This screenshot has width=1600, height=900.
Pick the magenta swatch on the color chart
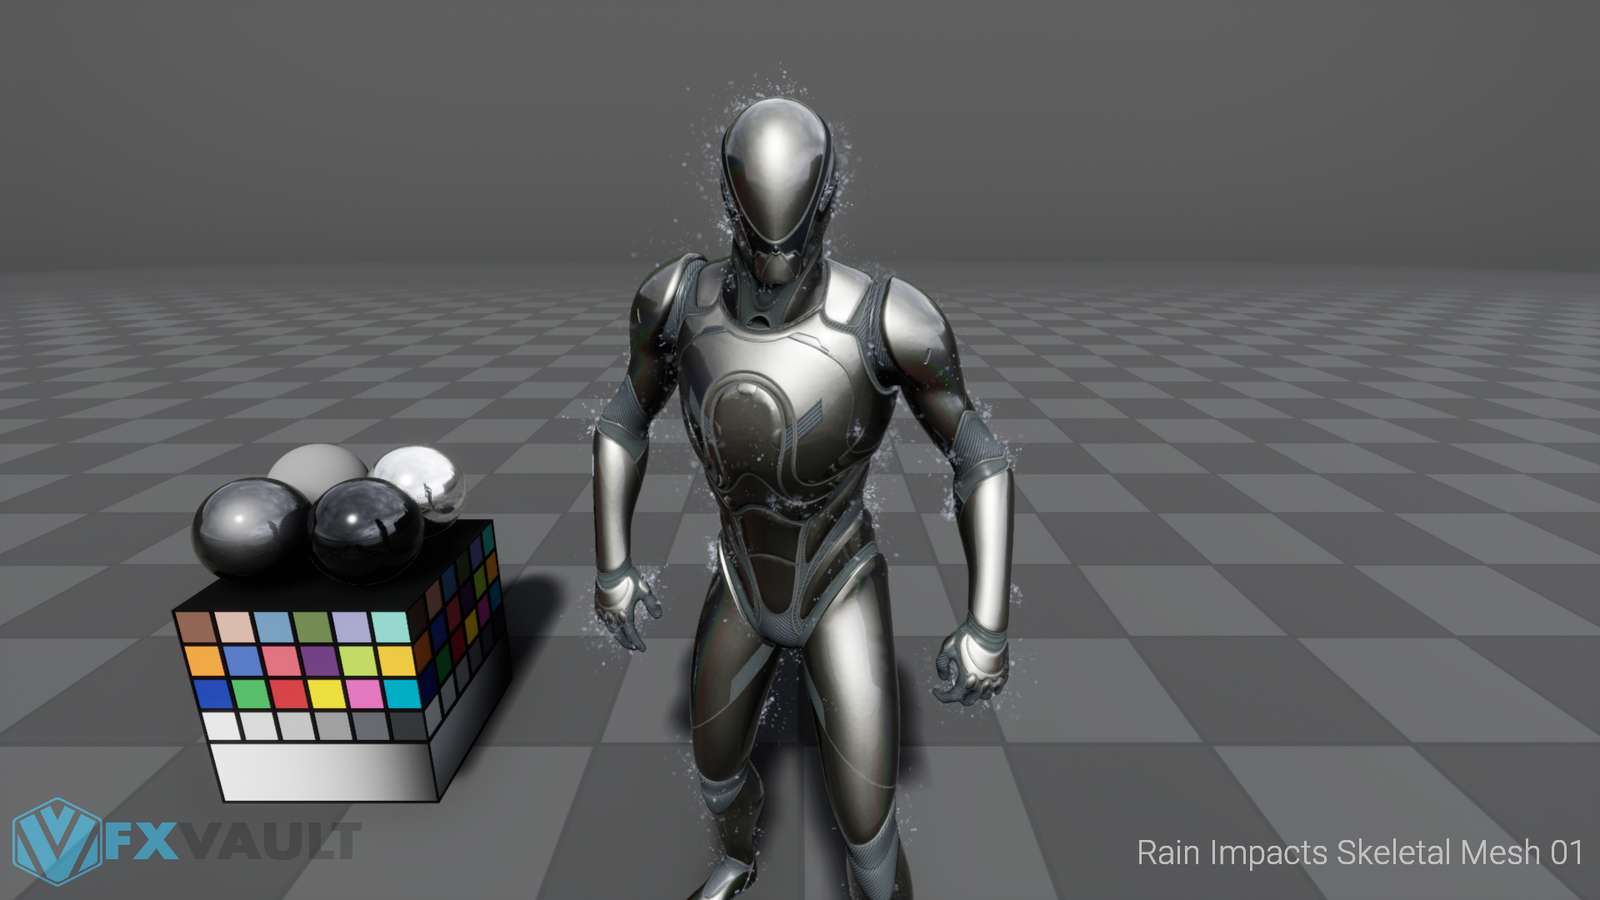coord(364,693)
